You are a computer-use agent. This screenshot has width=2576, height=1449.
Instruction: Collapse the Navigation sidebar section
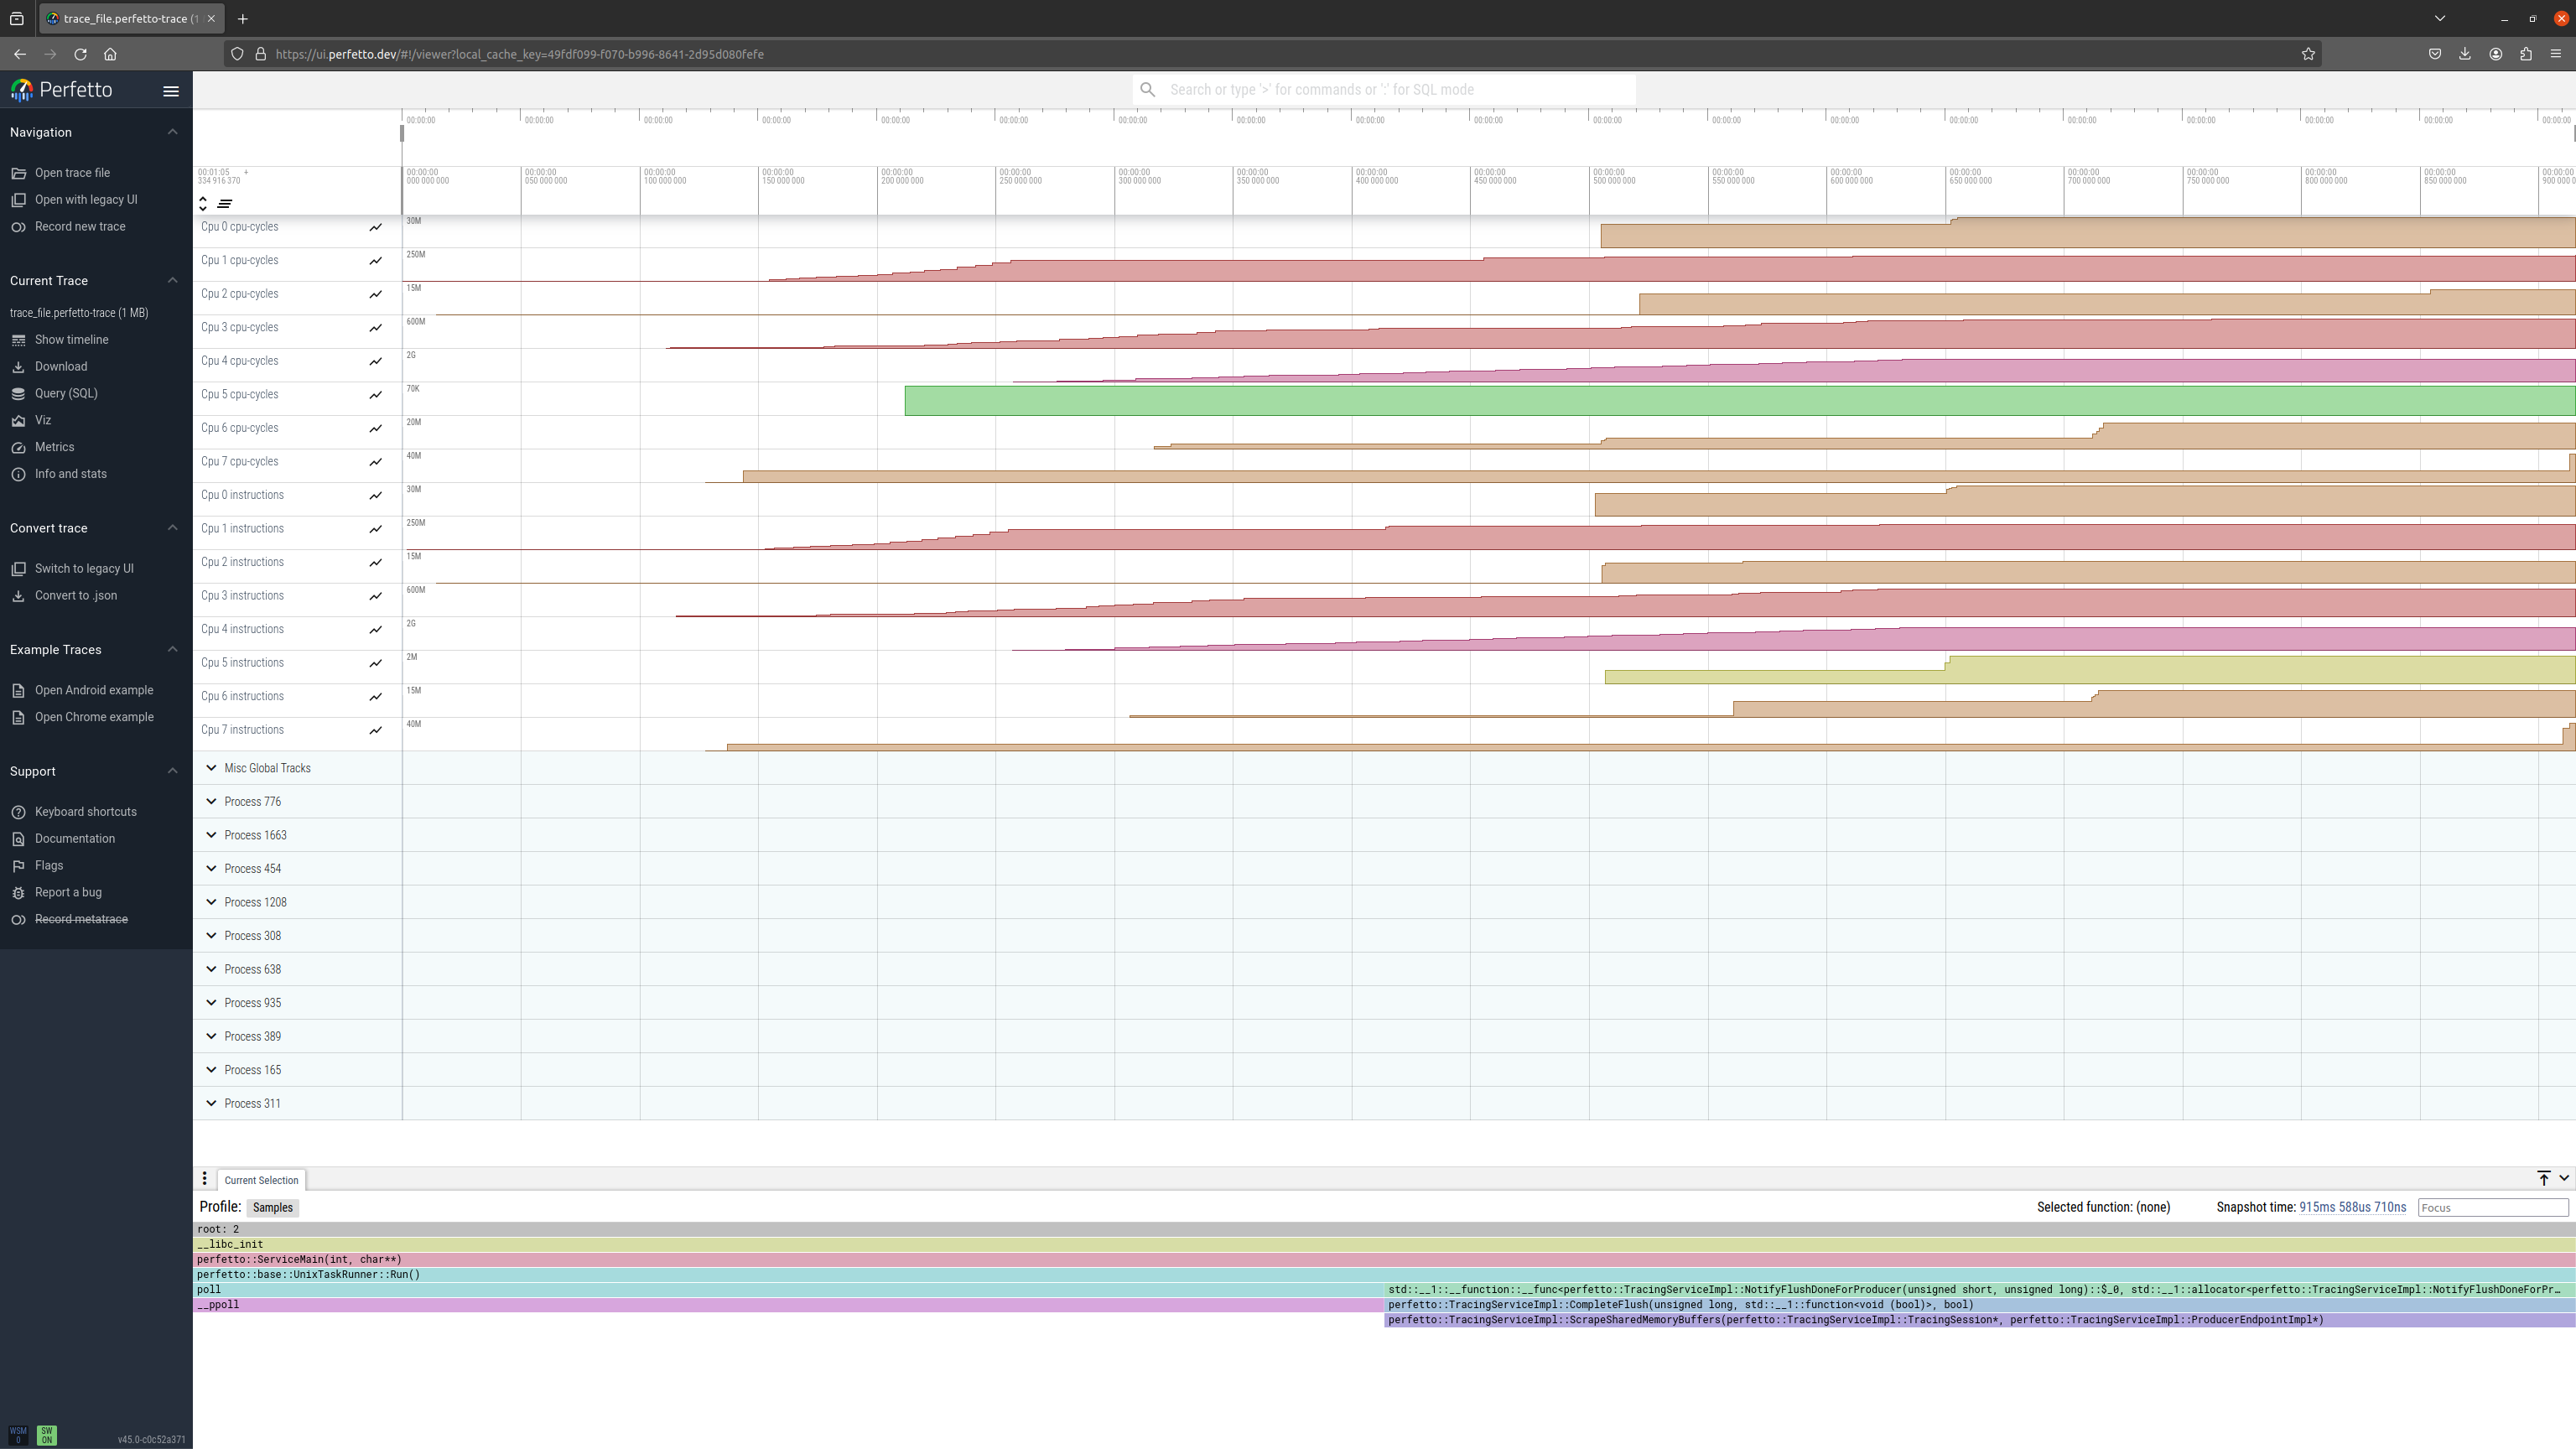click(172, 132)
